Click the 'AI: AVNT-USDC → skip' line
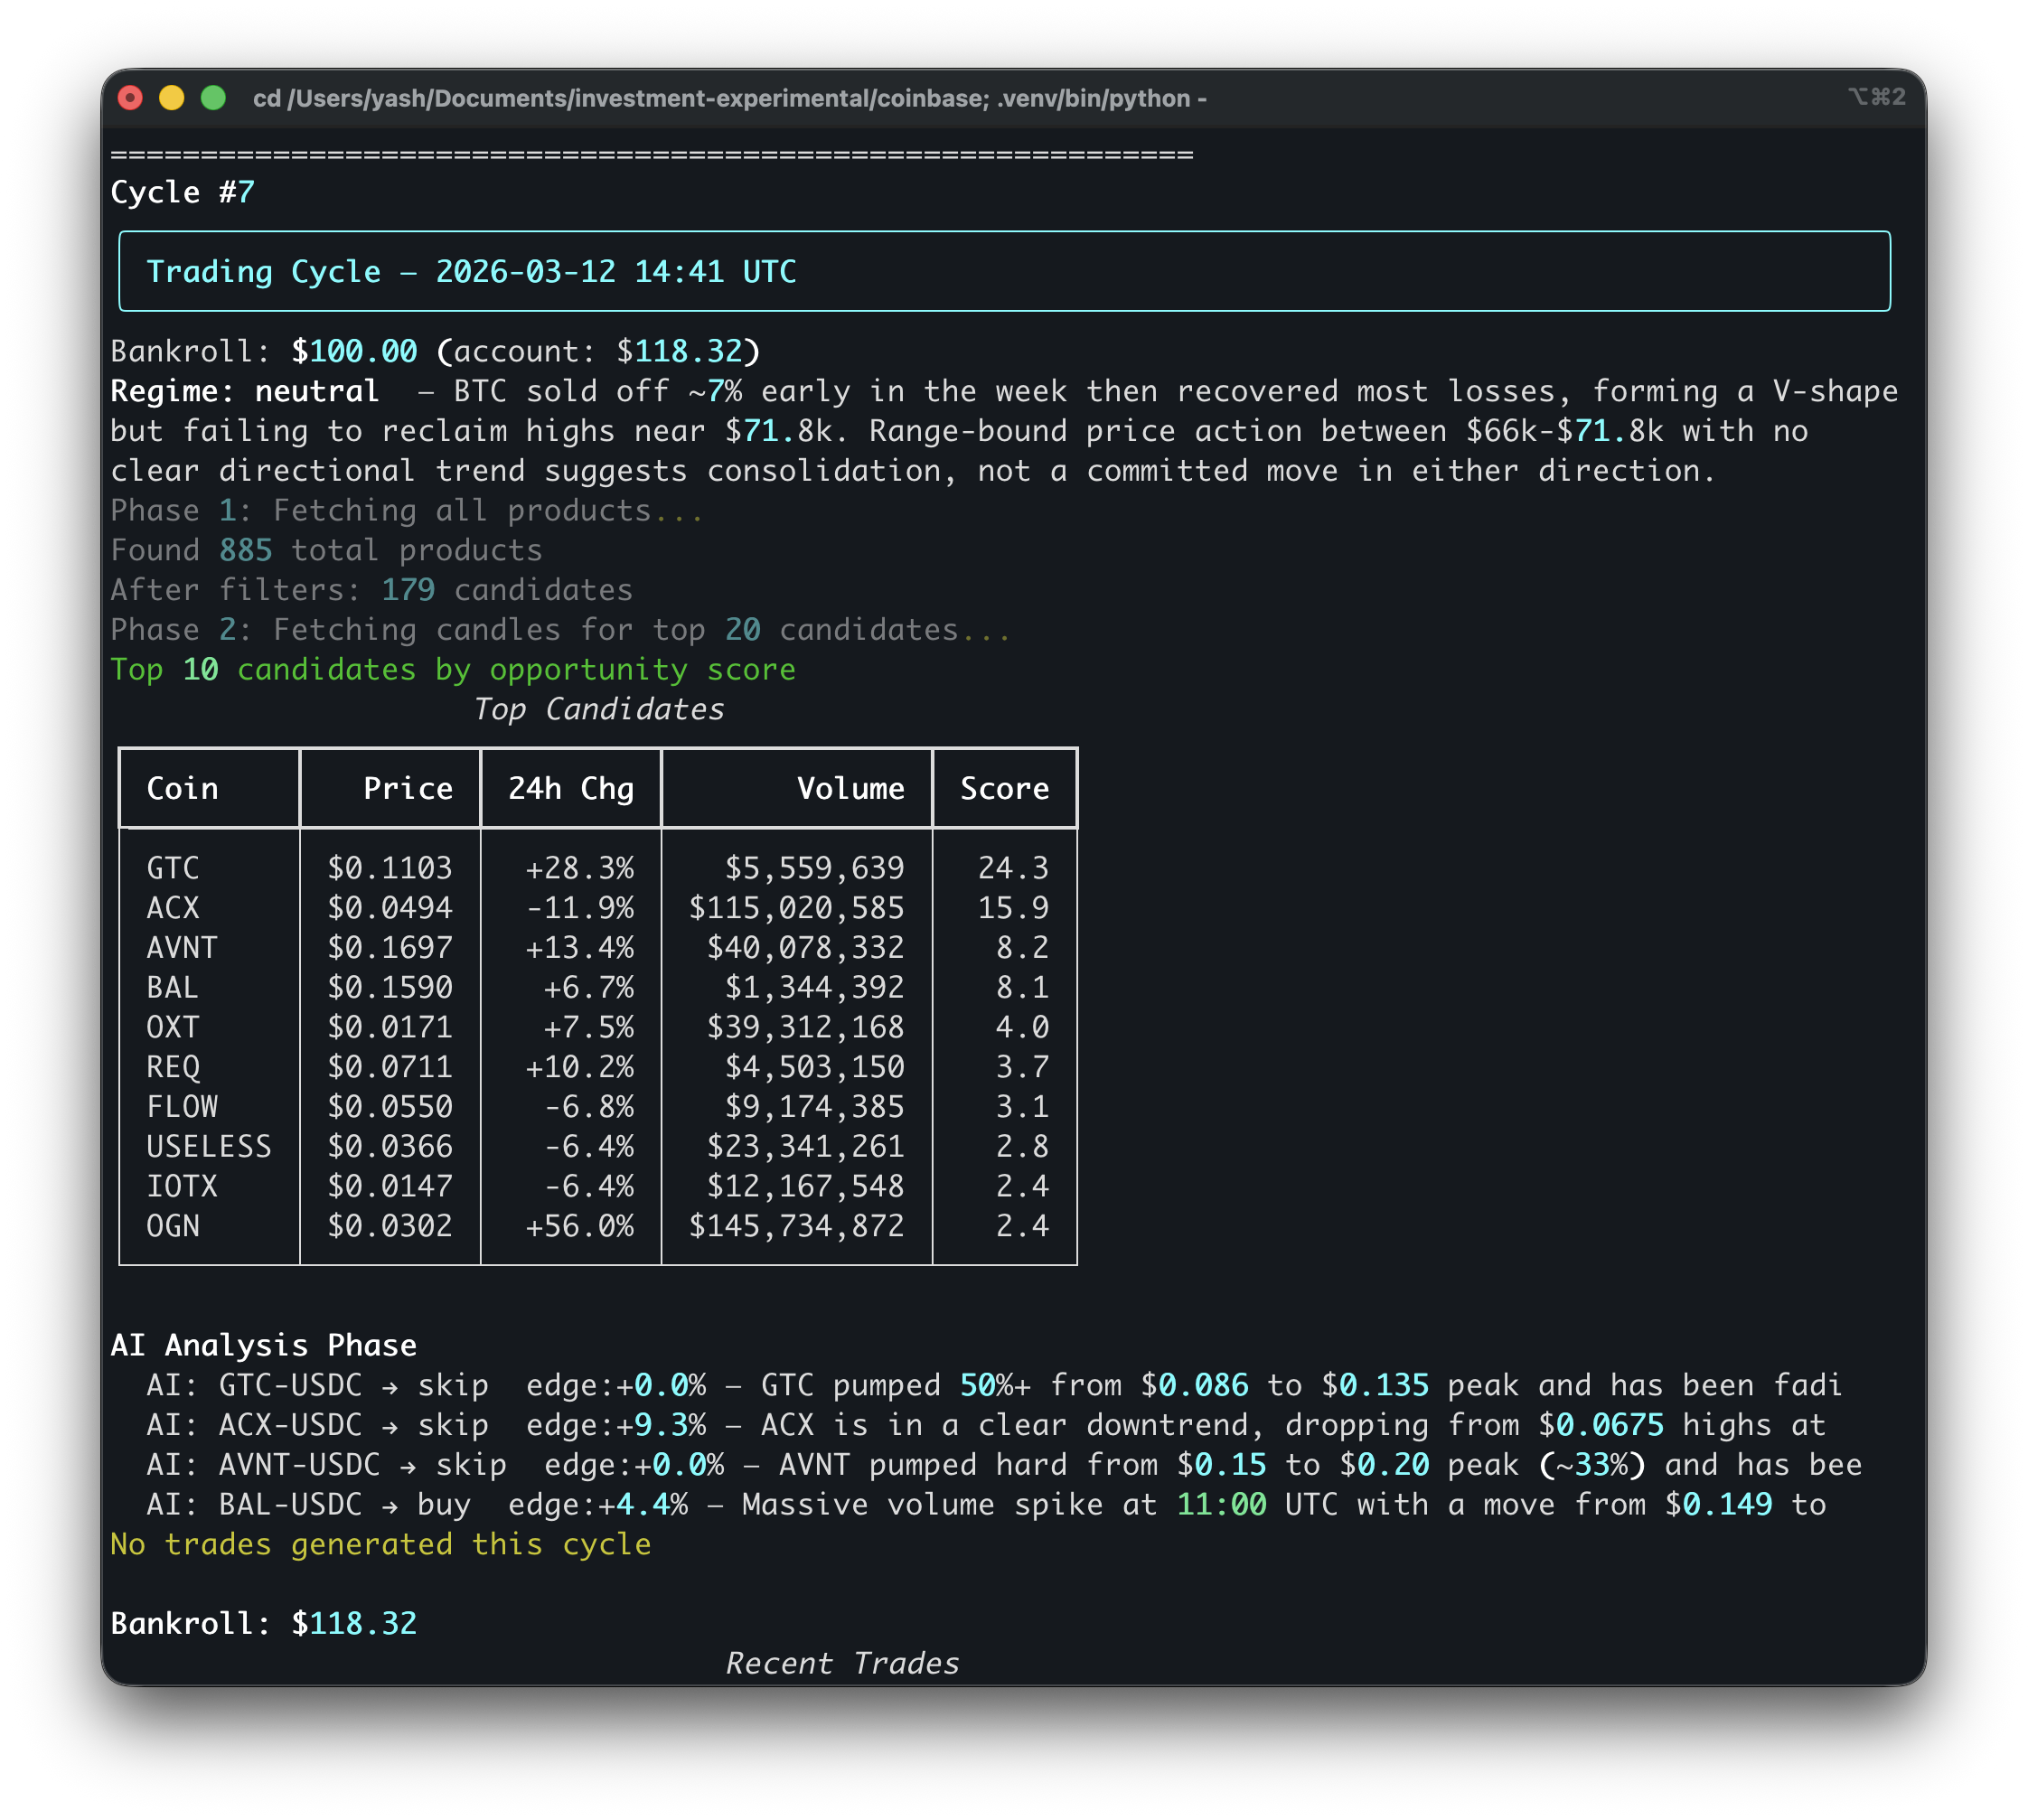This screenshot has height=1820, width=2028. point(1003,1465)
